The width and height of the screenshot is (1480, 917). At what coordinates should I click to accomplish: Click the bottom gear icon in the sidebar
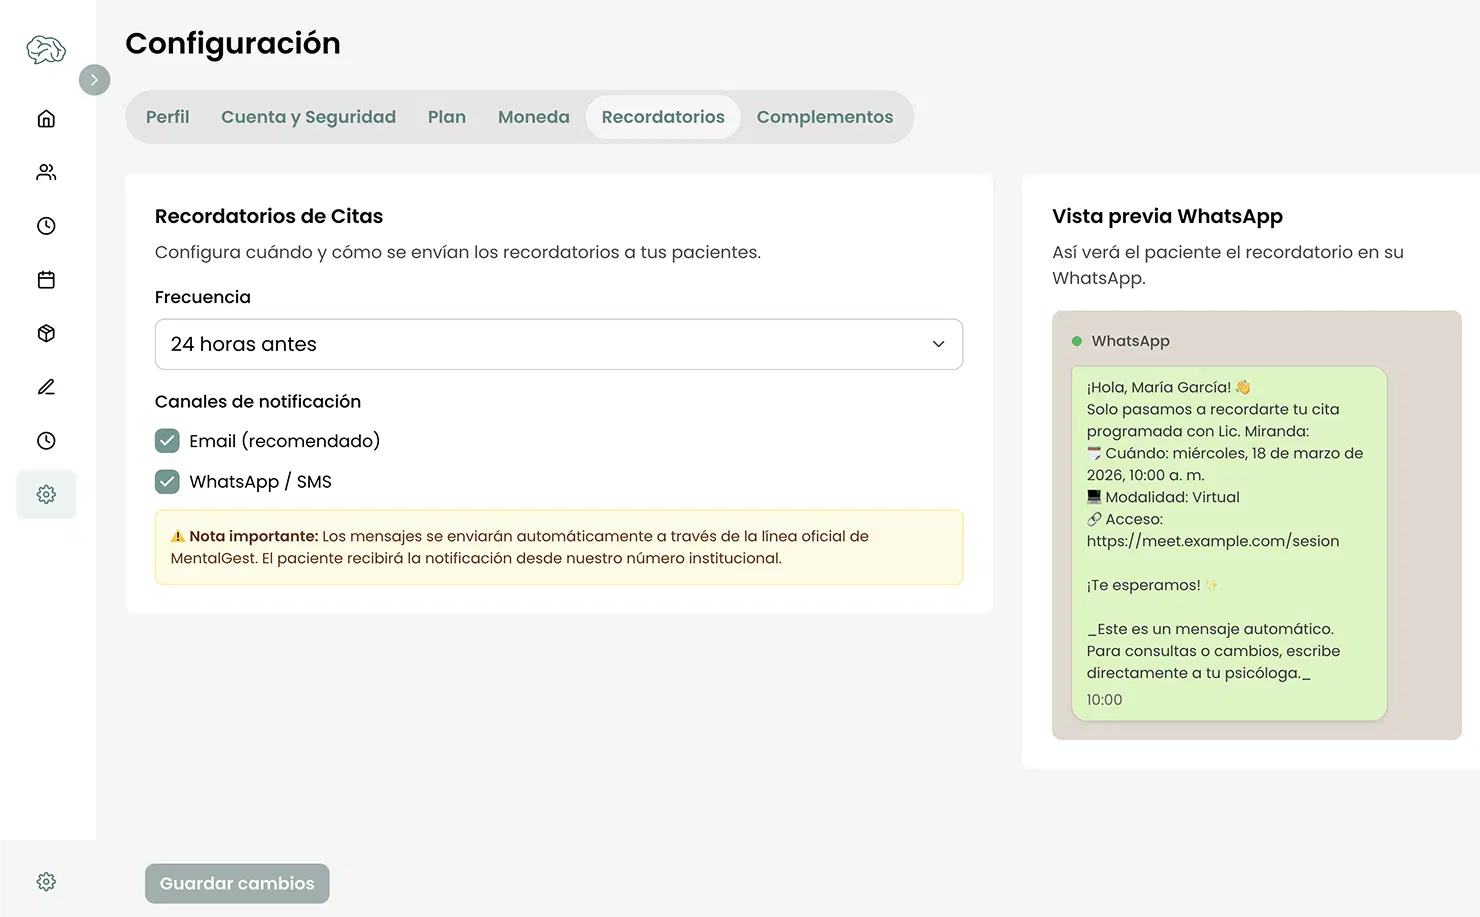click(x=46, y=882)
